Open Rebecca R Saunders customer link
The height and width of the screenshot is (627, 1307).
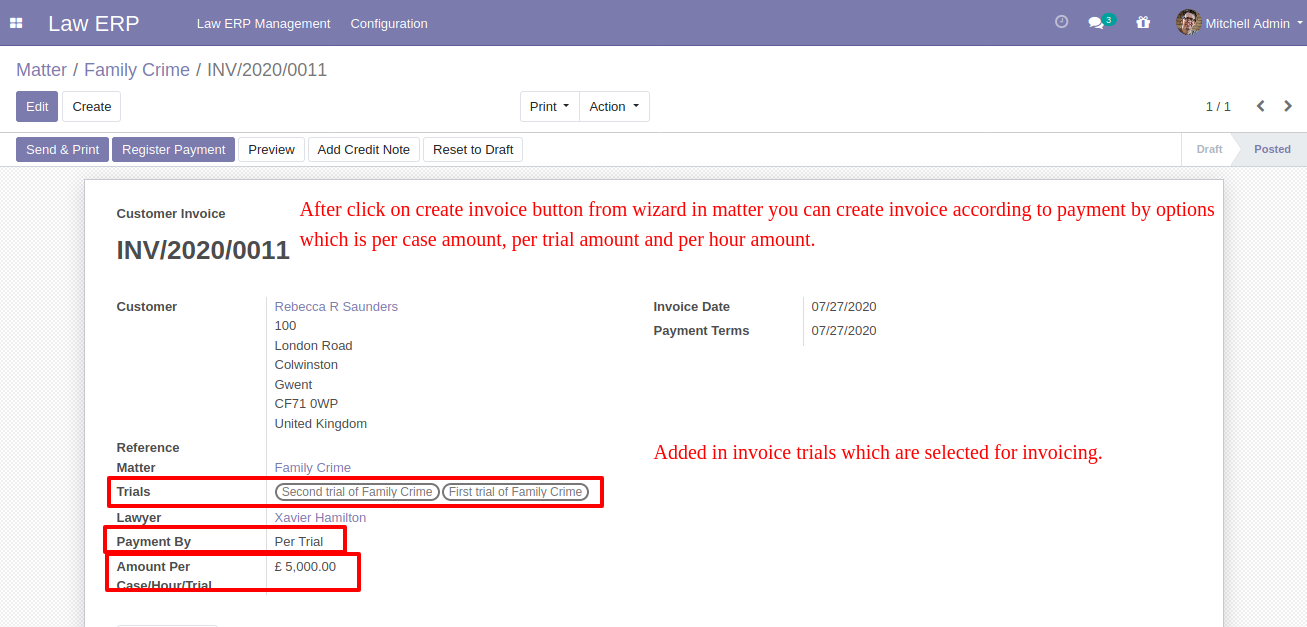(x=336, y=307)
